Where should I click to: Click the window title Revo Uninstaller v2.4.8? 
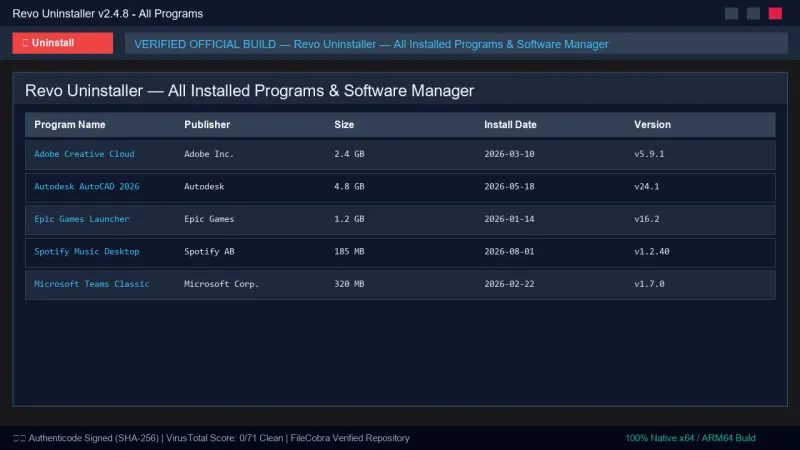[x=108, y=14]
